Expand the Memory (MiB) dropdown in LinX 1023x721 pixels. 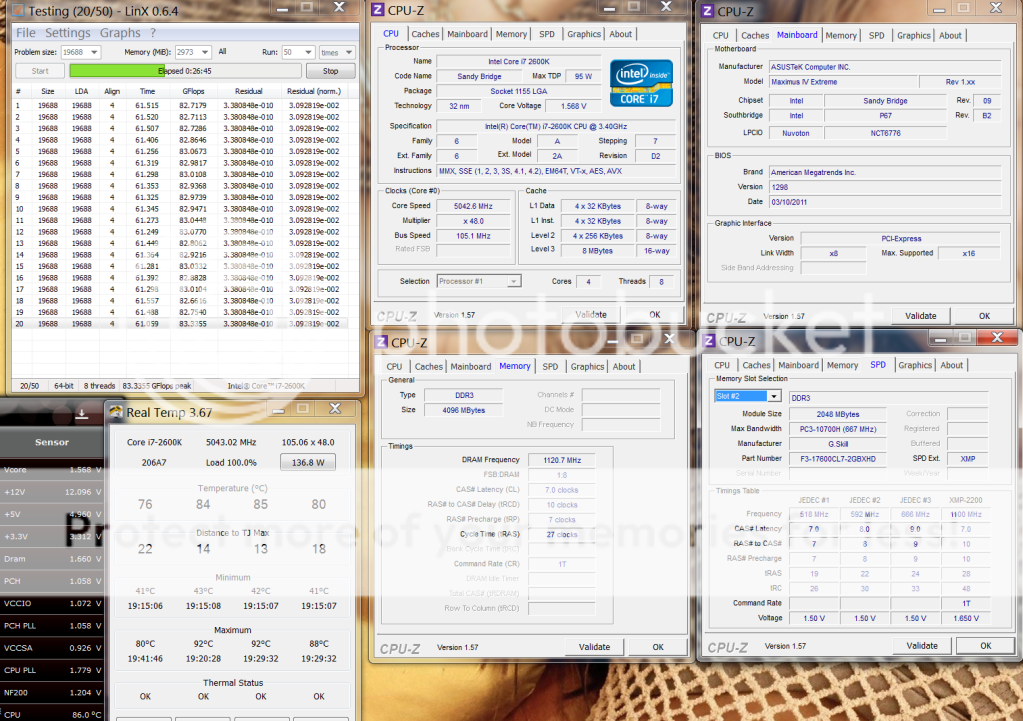(205, 52)
